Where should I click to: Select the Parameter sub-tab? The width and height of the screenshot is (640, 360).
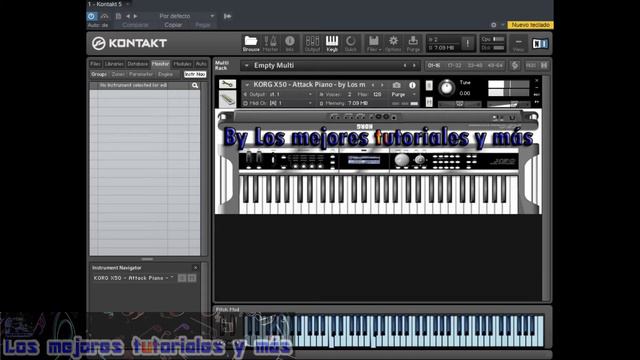pos(141,74)
